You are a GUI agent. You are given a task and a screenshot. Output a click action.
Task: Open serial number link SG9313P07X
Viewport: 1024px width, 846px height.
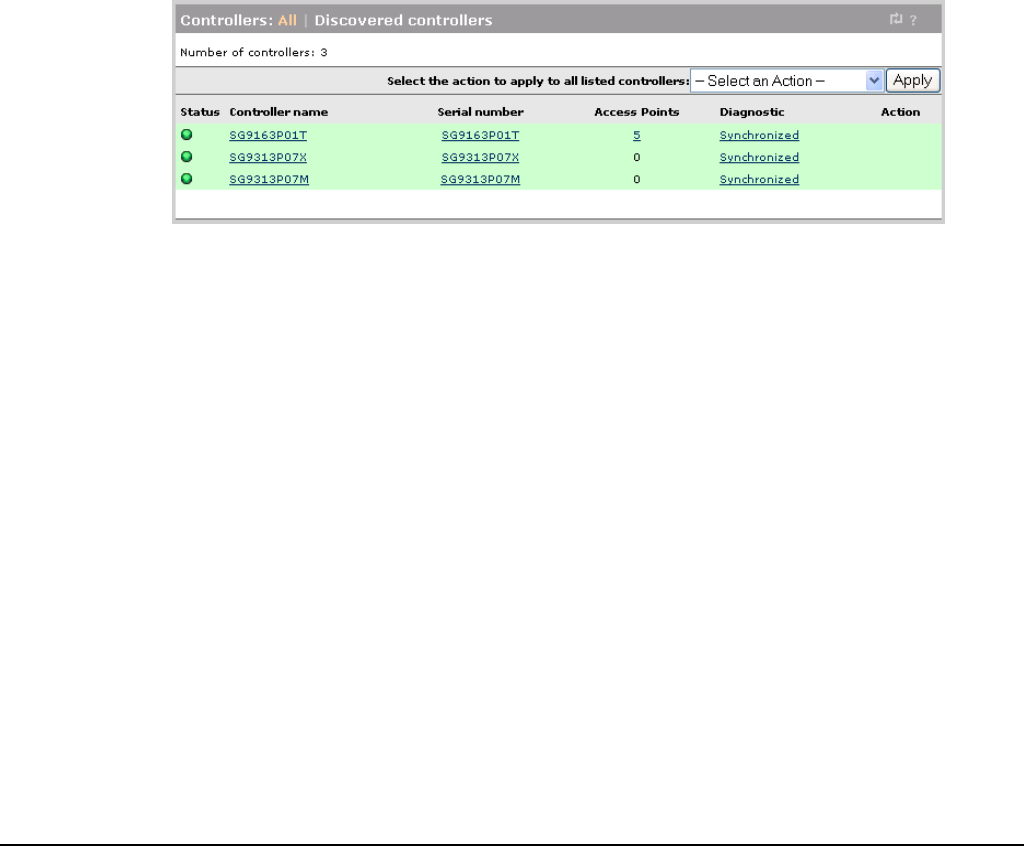pyautogui.click(x=480, y=157)
